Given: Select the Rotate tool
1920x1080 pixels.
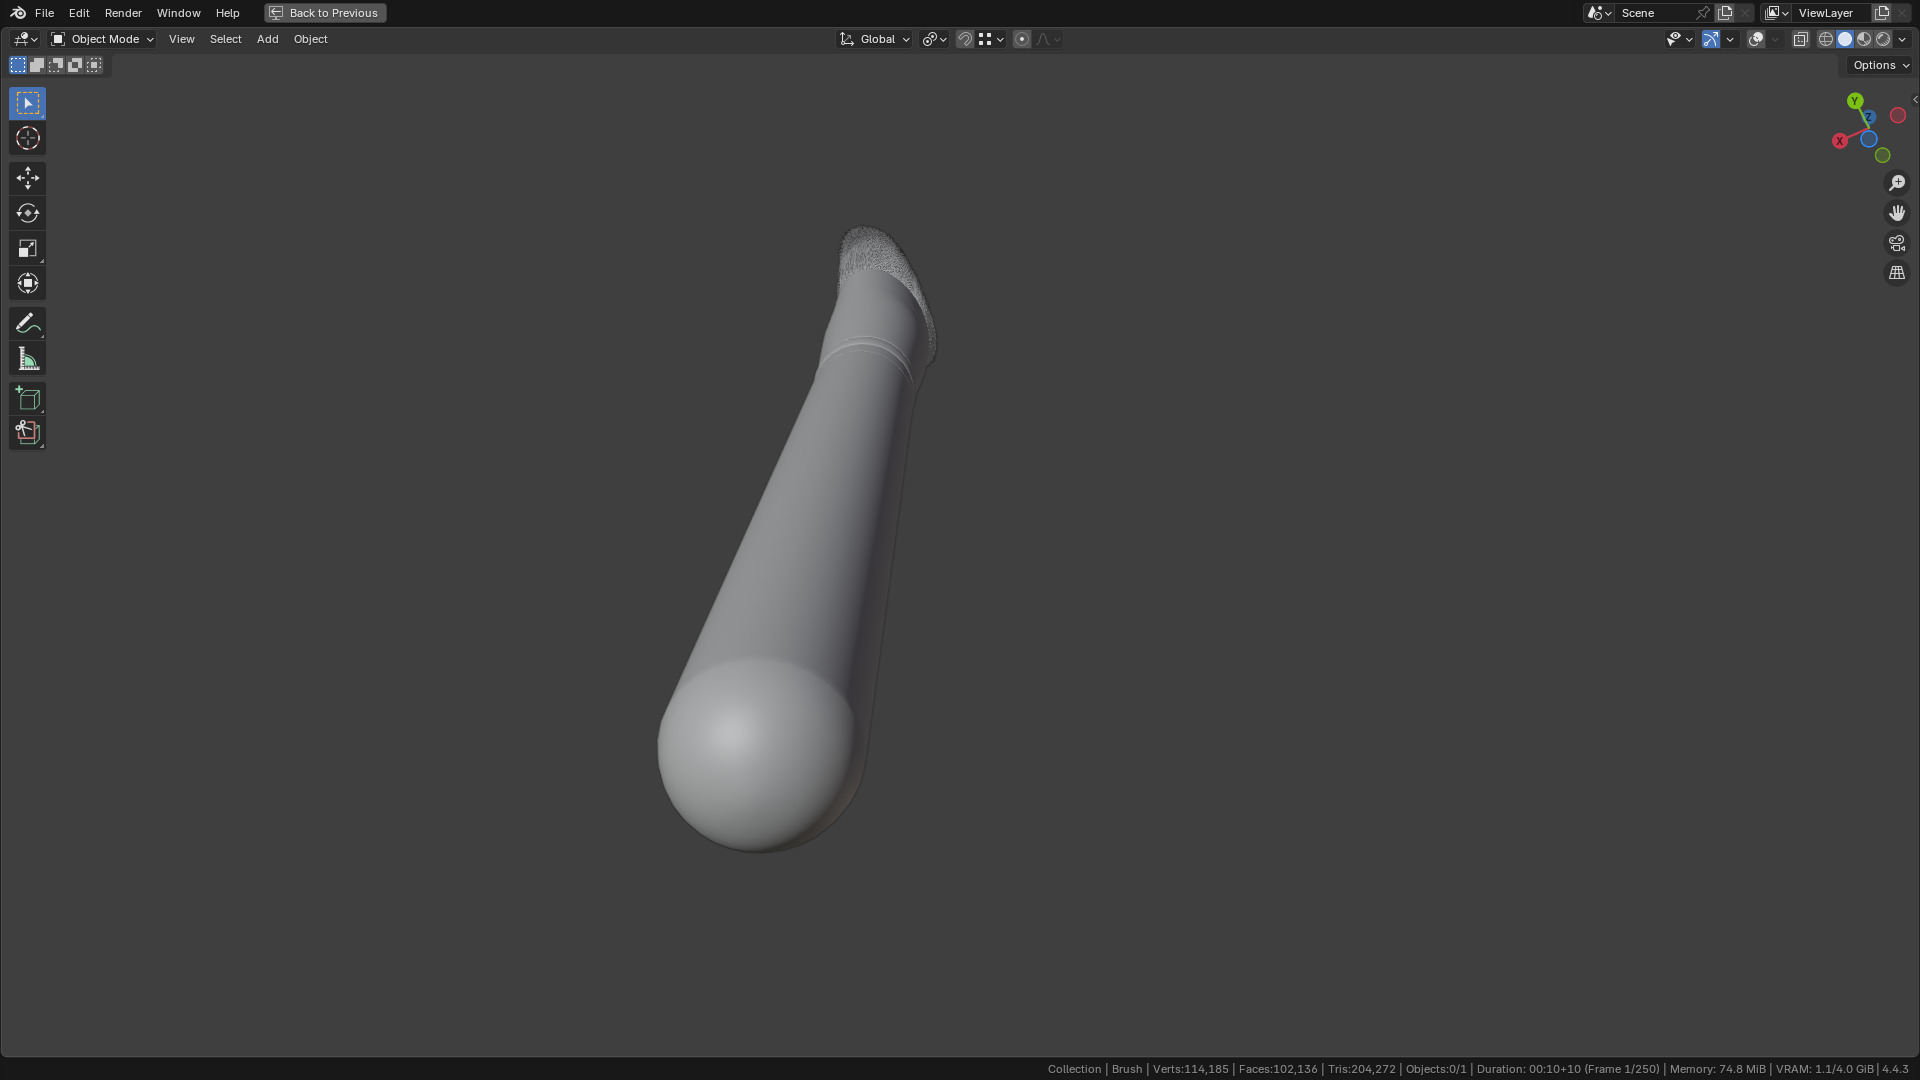Looking at the screenshot, I should point(28,213).
